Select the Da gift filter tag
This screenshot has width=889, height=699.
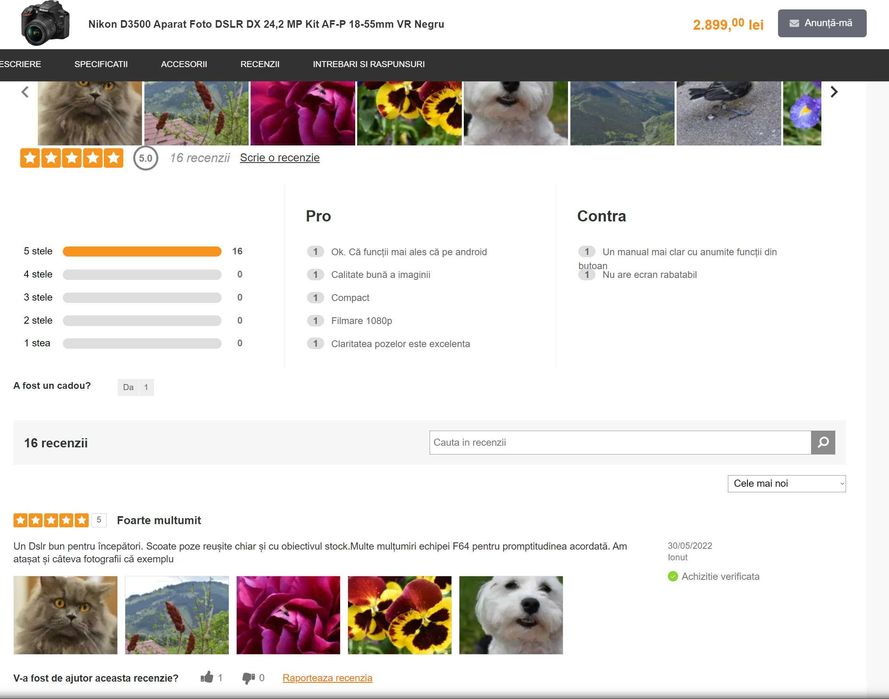[x=136, y=387]
